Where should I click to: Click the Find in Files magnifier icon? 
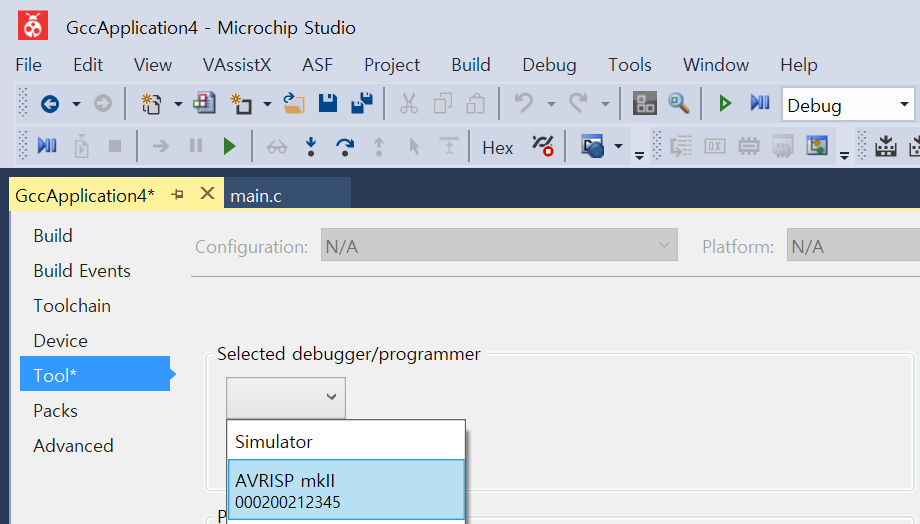point(678,104)
